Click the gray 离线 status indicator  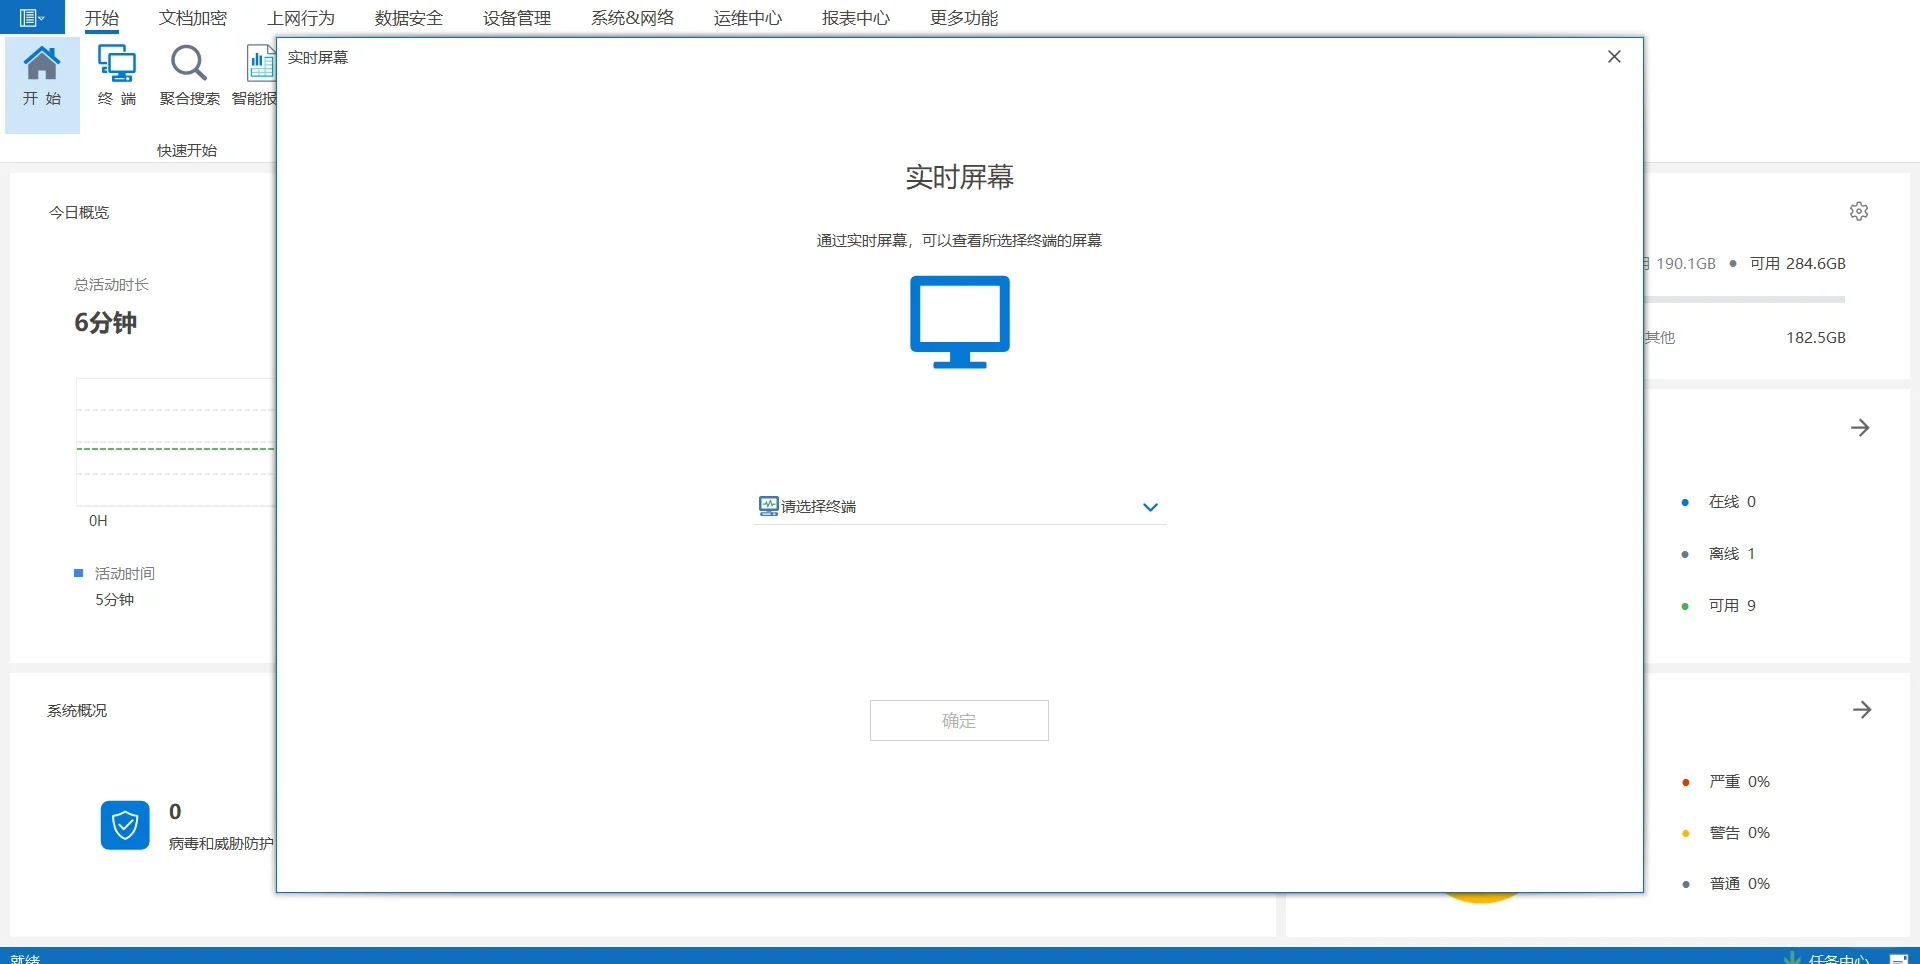point(1686,553)
